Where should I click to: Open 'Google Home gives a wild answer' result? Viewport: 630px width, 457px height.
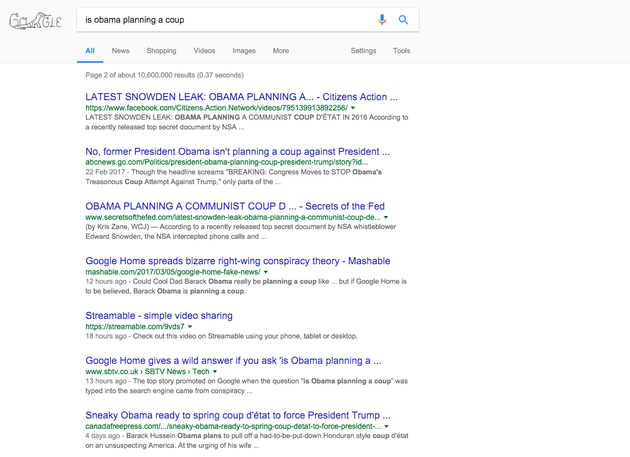coord(233,361)
